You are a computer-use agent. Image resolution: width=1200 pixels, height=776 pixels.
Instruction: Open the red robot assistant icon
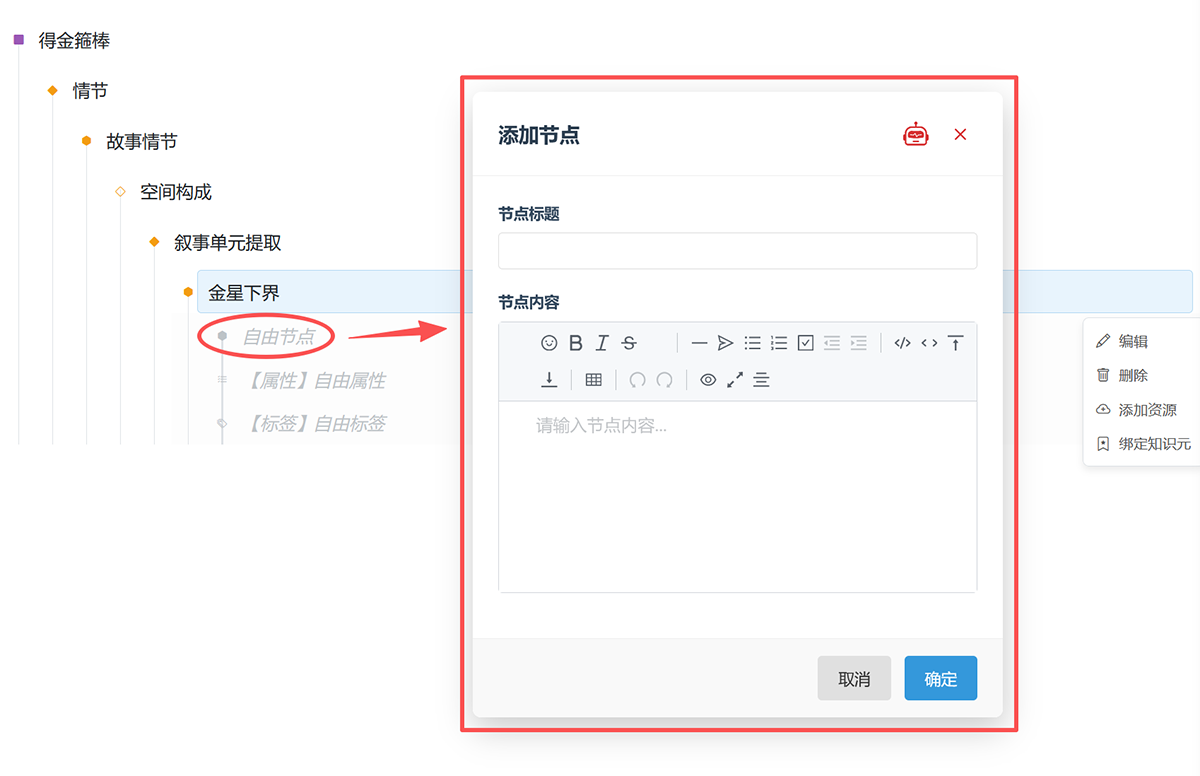click(916, 134)
